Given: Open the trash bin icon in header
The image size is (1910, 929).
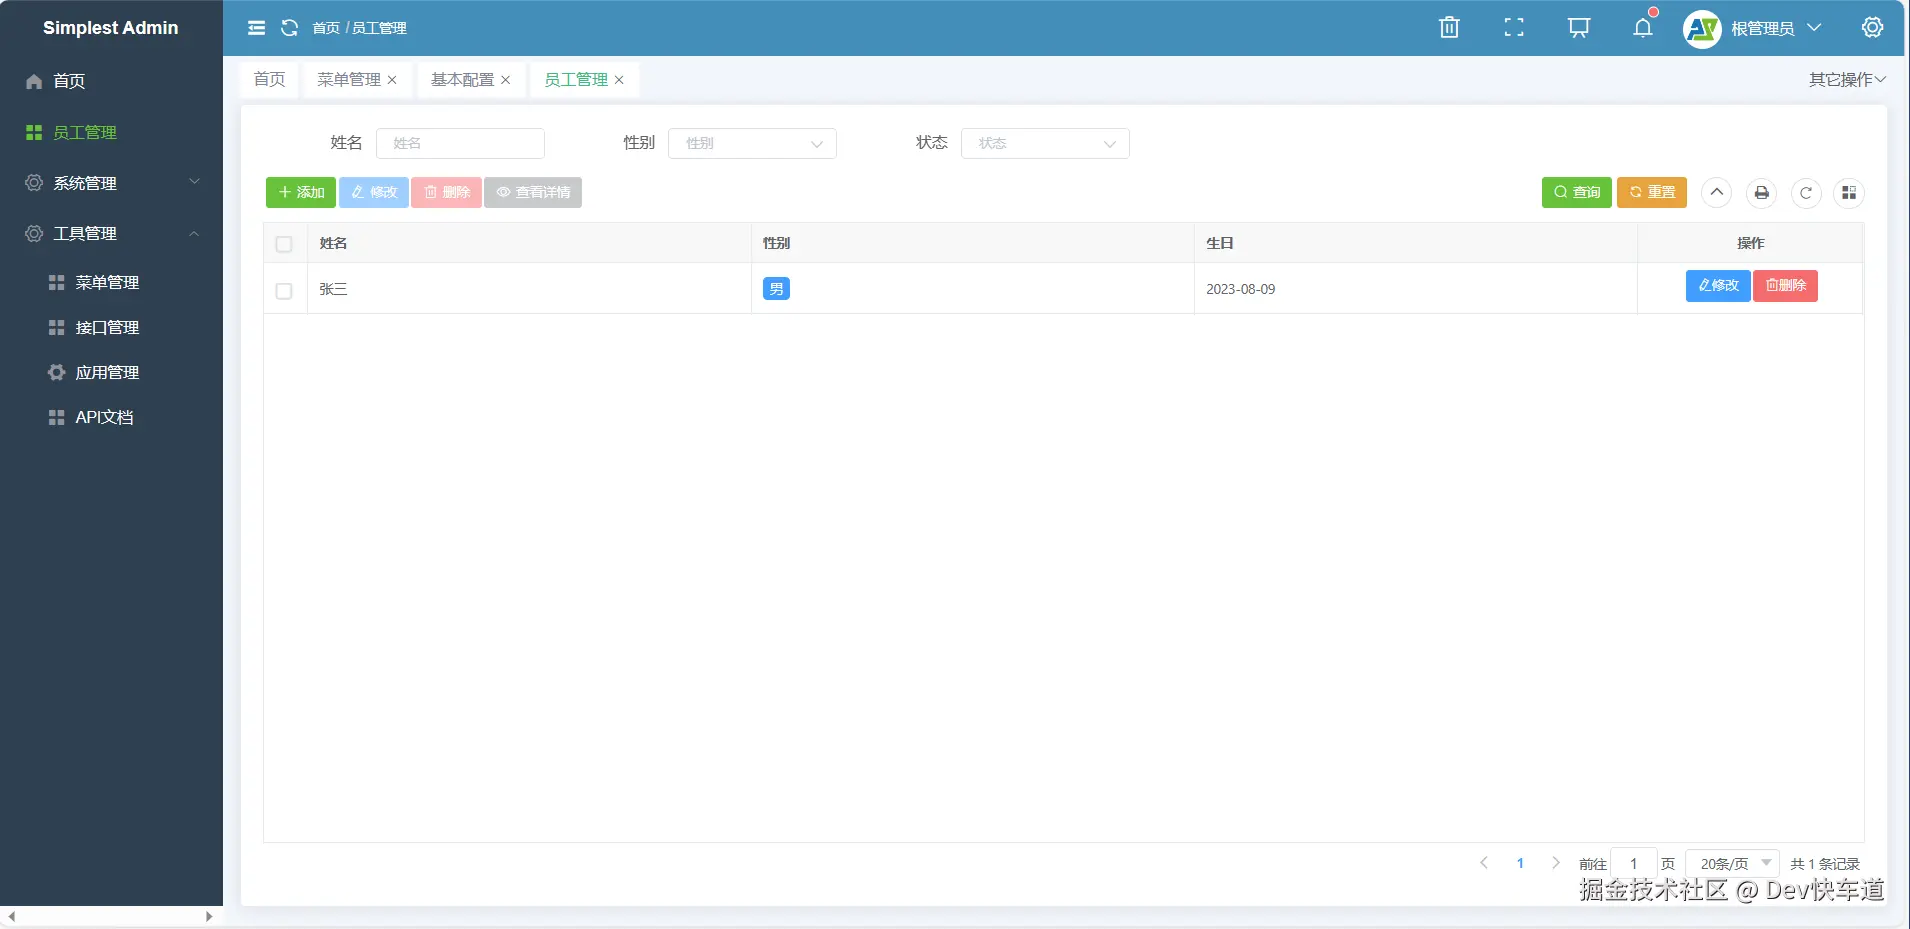Looking at the screenshot, I should 1449,28.
